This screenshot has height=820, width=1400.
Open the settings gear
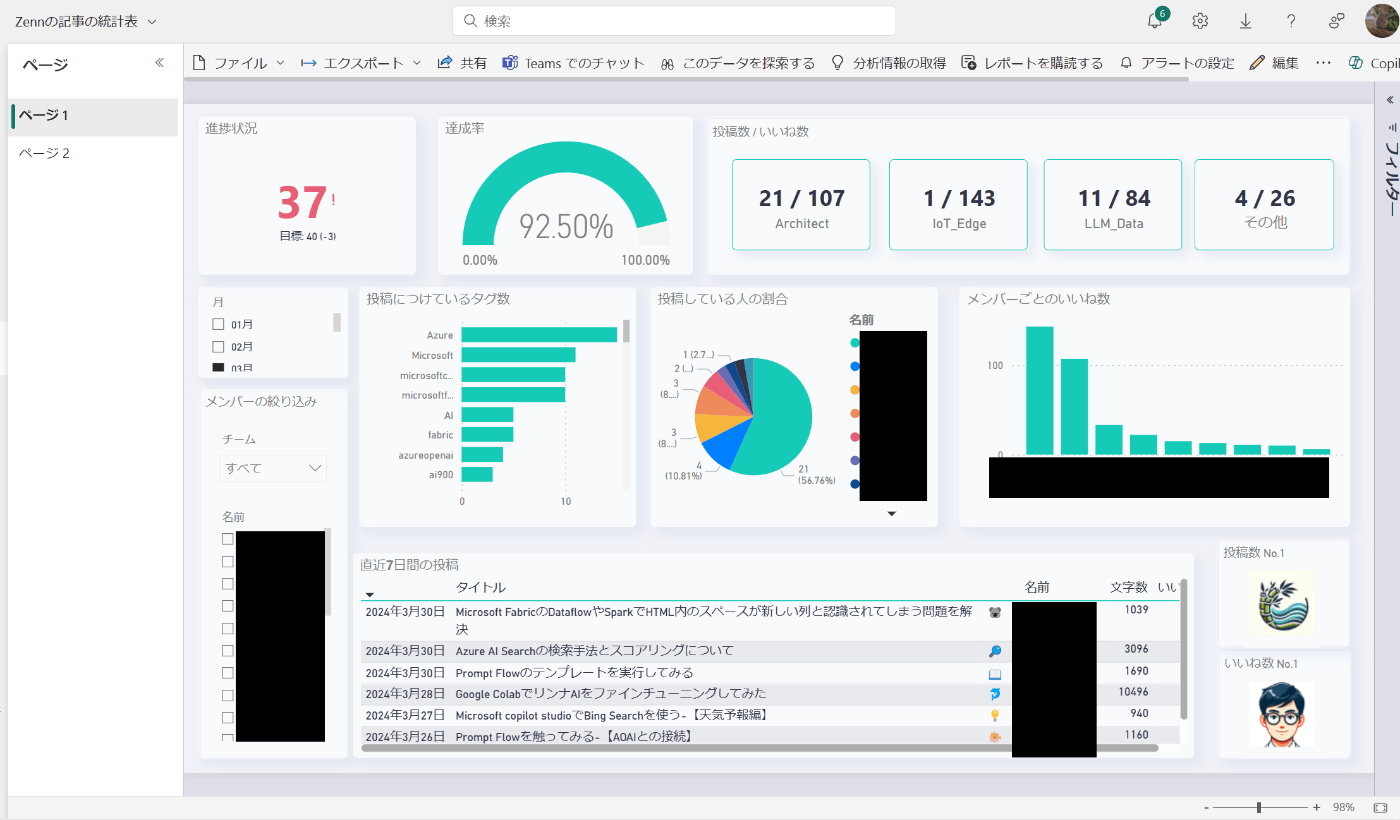tap(1200, 21)
